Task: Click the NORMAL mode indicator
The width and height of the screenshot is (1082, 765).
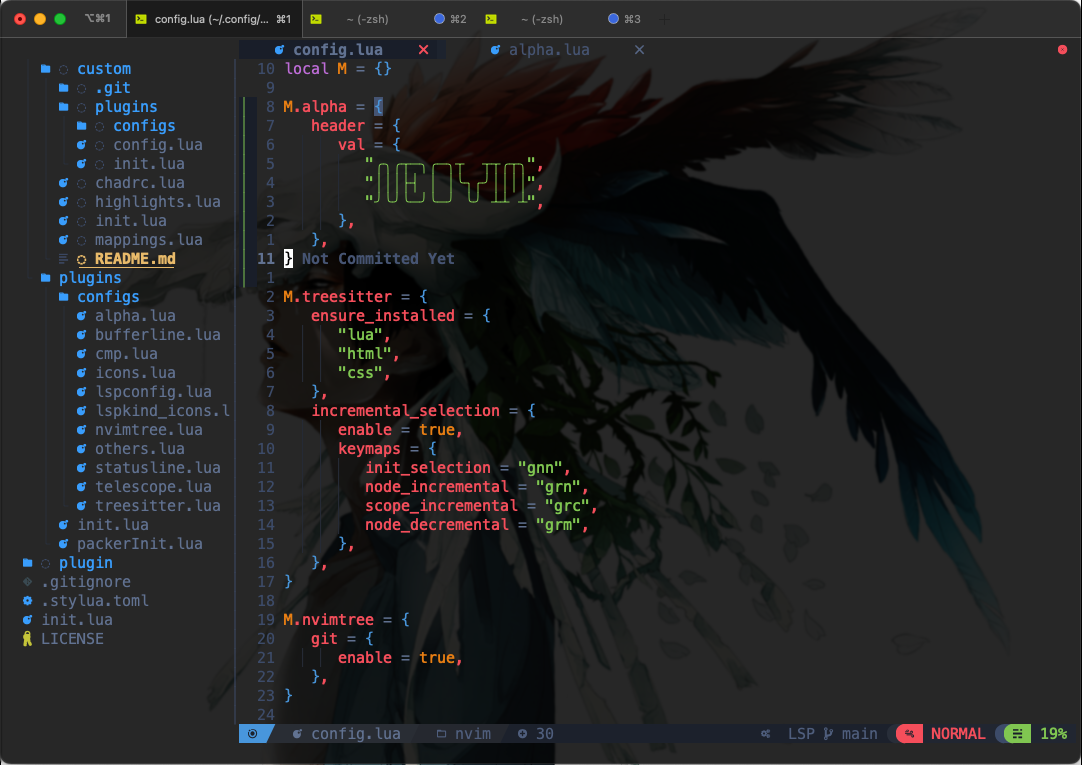Action: point(958,734)
